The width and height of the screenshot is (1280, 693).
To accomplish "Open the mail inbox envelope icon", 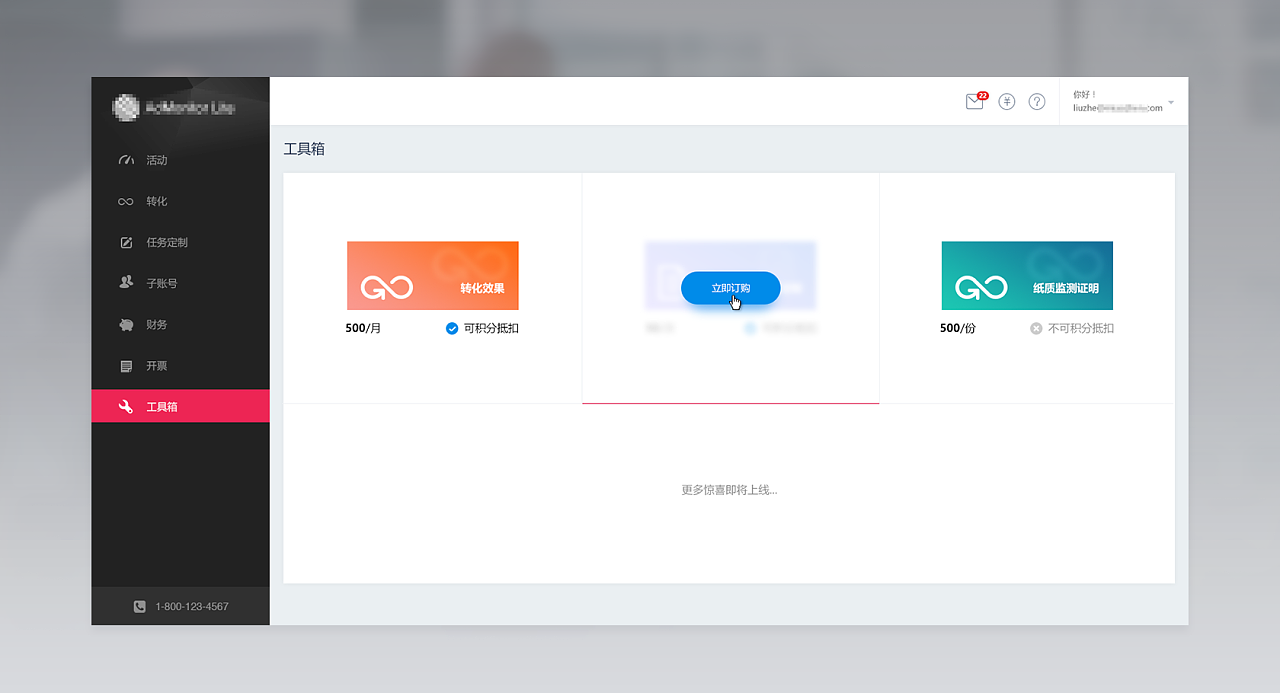I will 974,102.
